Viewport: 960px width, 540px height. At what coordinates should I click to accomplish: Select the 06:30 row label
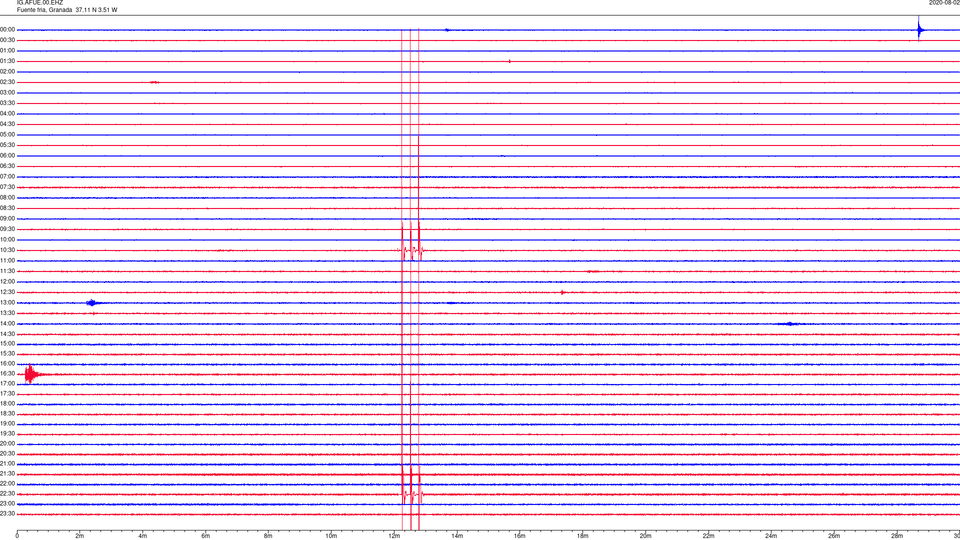pos(7,166)
